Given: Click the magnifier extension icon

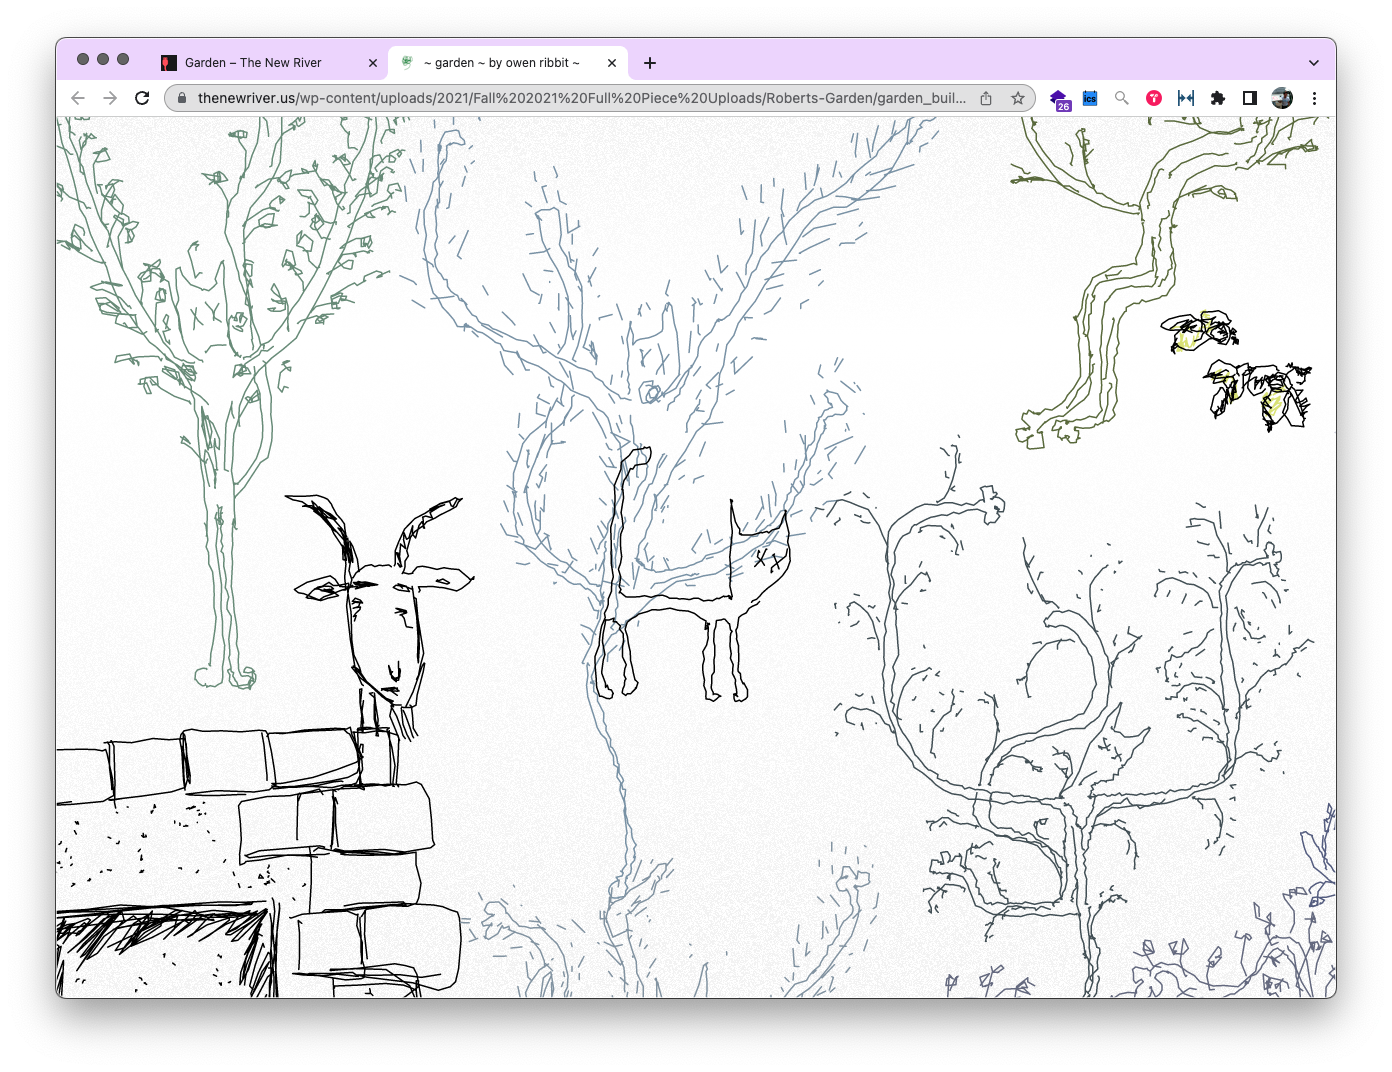Looking at the screenshot, I should pos(1122,98).
